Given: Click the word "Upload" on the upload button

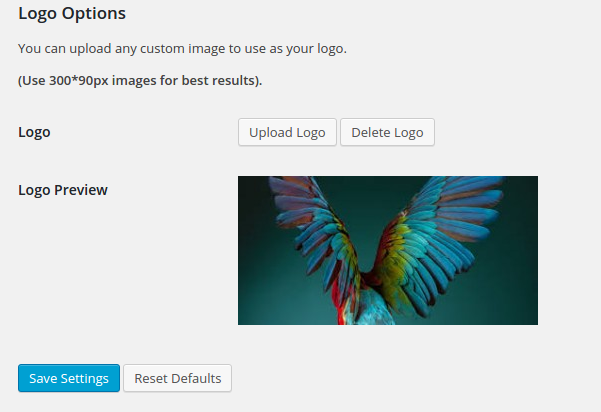Looking at the screenshot, I should pyautogui.click(x=271, y=132).
